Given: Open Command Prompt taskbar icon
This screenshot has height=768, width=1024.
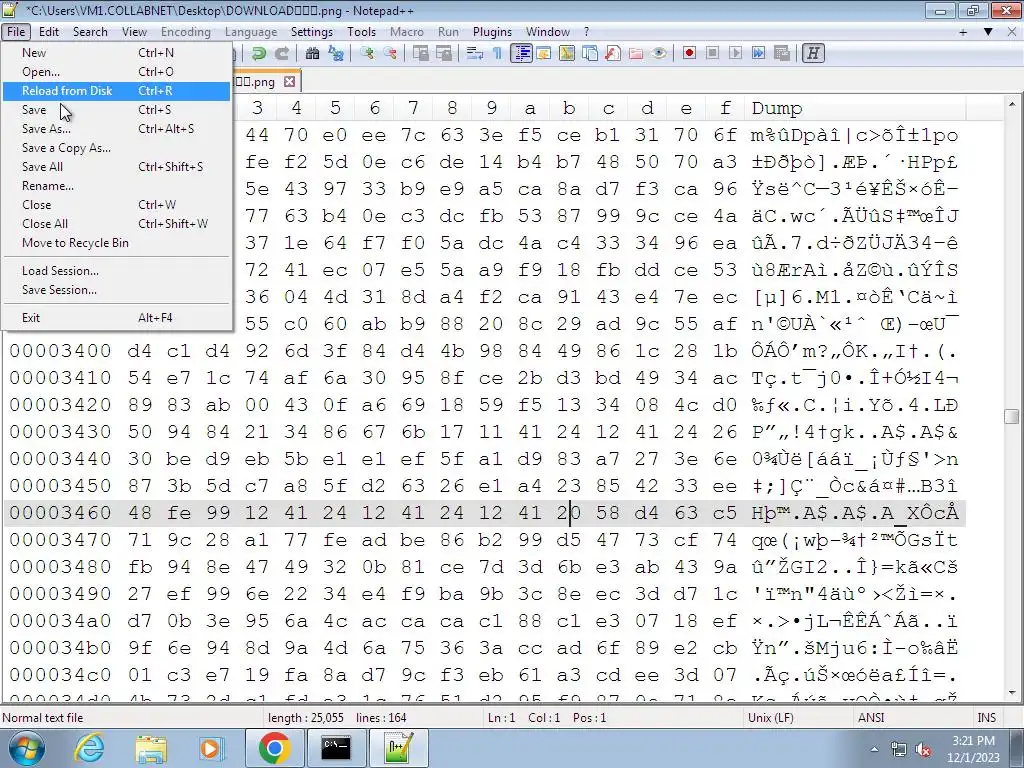Looking at the screenshot, I should tap(336, 748).
